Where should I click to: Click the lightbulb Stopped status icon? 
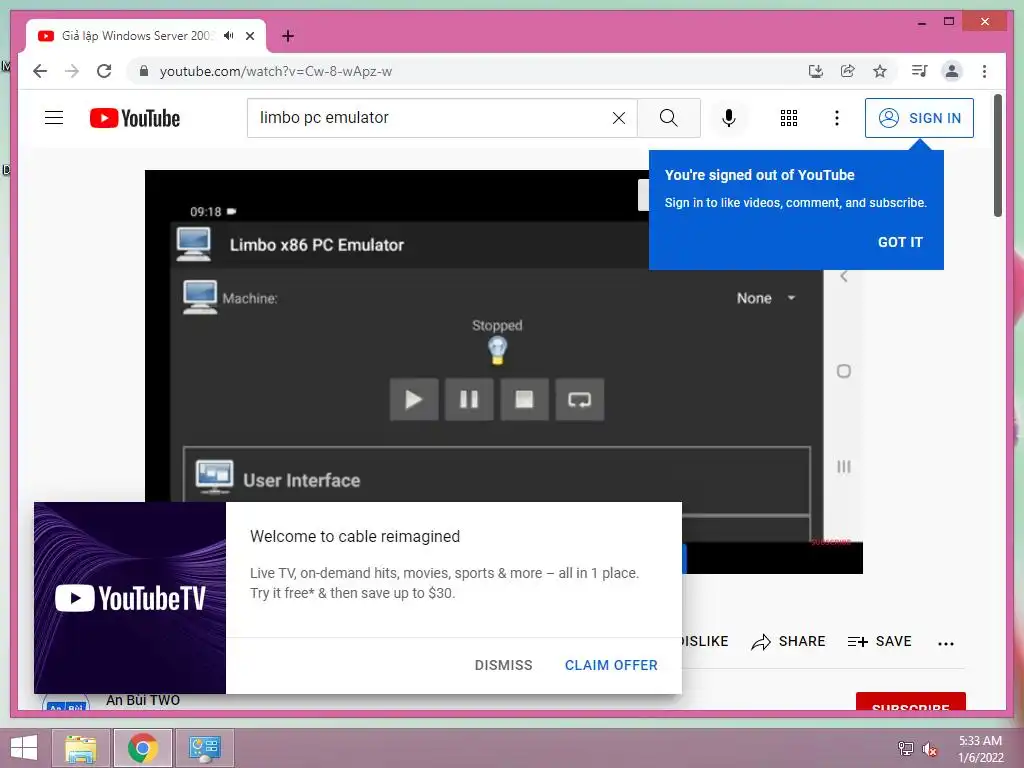498,351
